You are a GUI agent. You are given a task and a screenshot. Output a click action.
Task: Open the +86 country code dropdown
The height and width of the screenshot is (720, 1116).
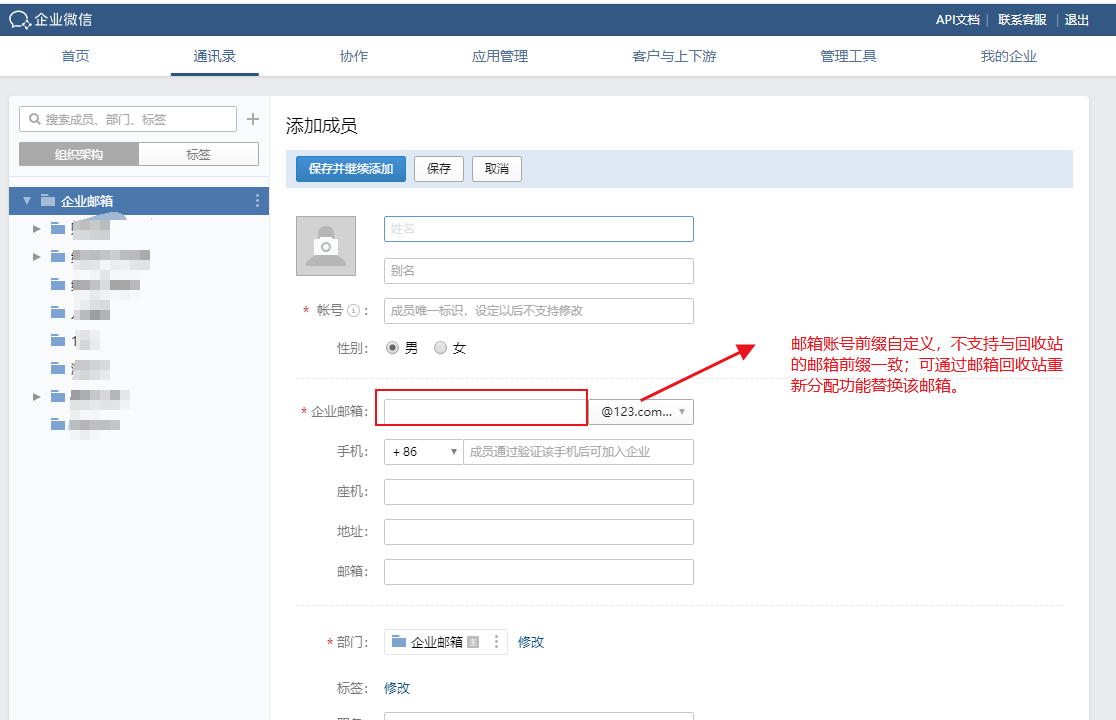click(423, 452)
